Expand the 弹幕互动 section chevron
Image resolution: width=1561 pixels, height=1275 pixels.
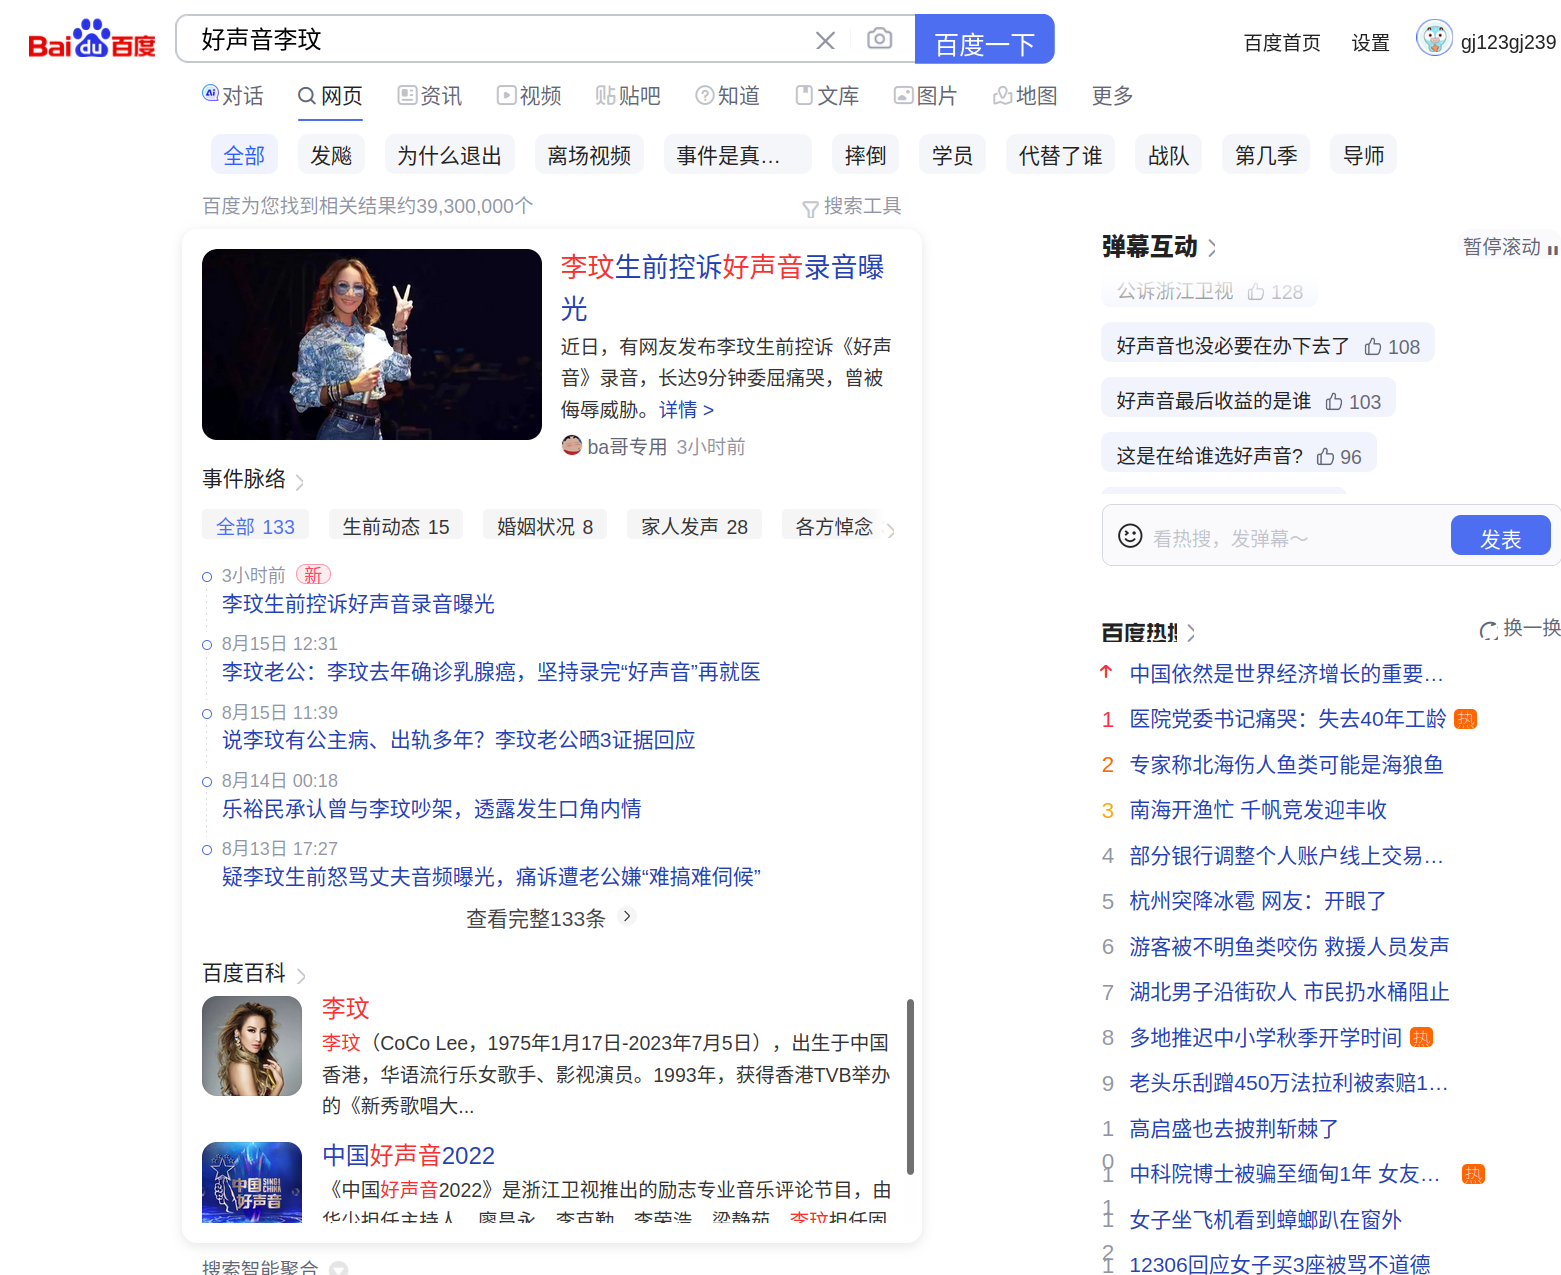(x=1213, y=248)
